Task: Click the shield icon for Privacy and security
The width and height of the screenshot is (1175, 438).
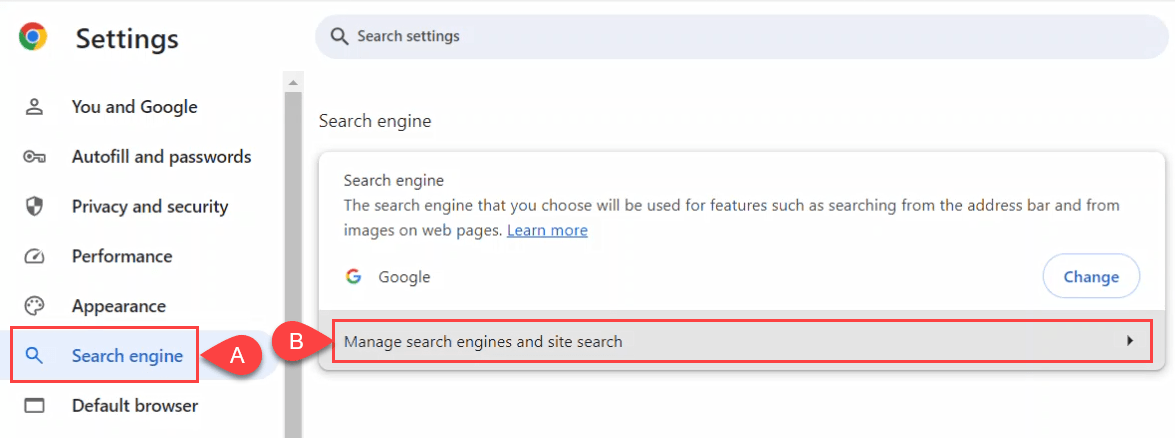Action: 35,207
